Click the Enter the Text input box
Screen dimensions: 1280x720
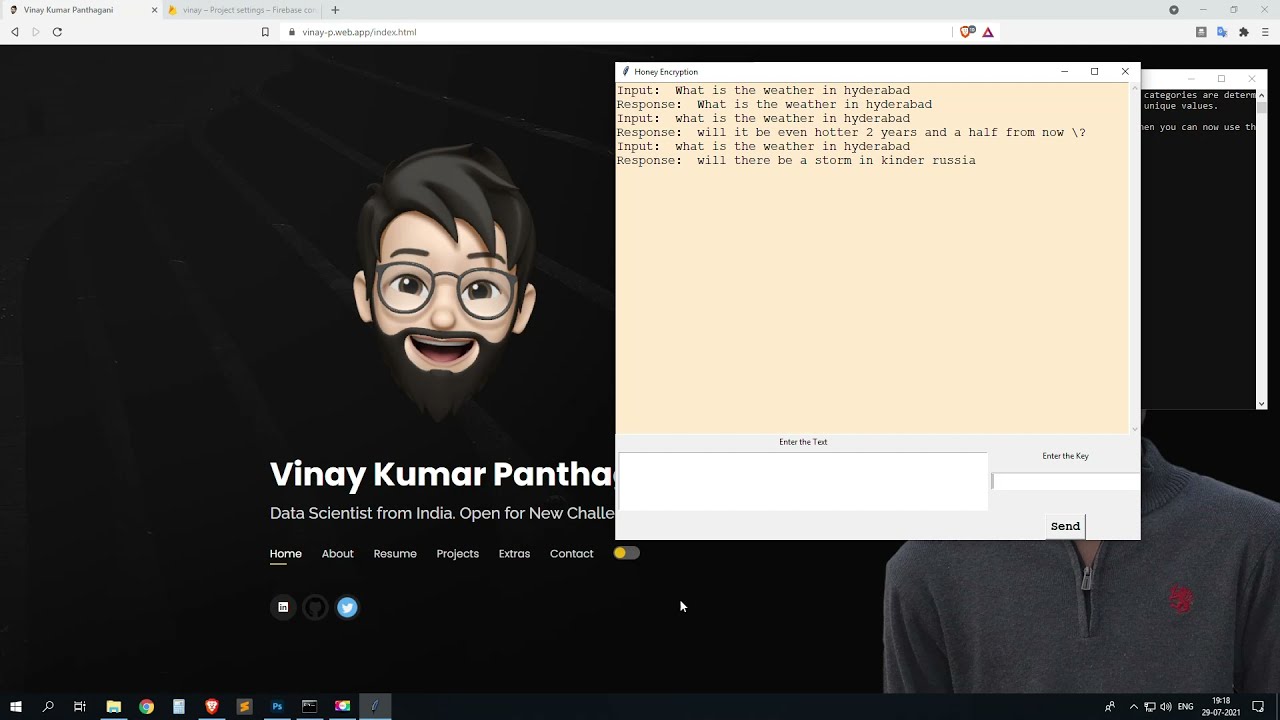(x=803, y=481)
